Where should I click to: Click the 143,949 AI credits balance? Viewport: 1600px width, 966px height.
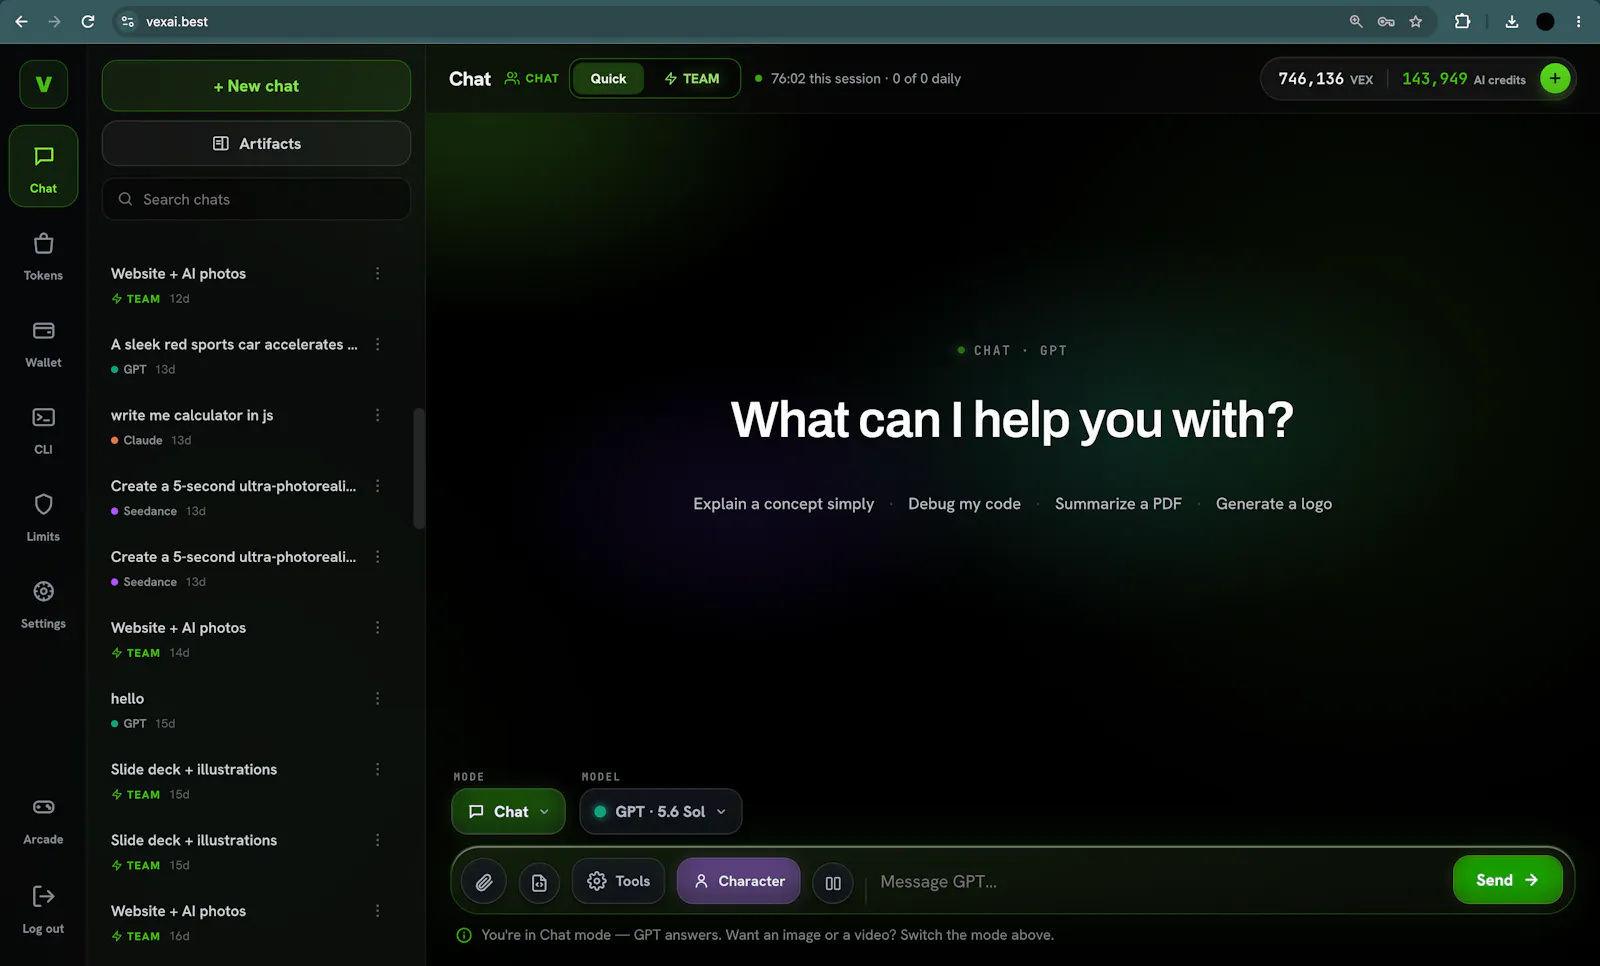coord(1464,79)
